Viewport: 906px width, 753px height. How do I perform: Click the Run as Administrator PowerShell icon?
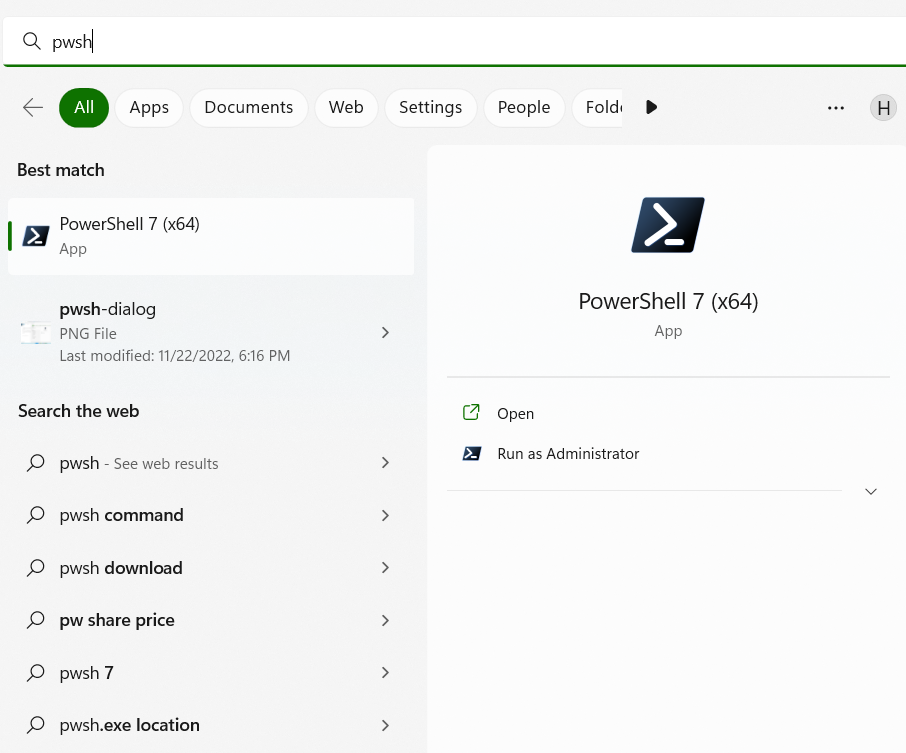tap(471, 454)
